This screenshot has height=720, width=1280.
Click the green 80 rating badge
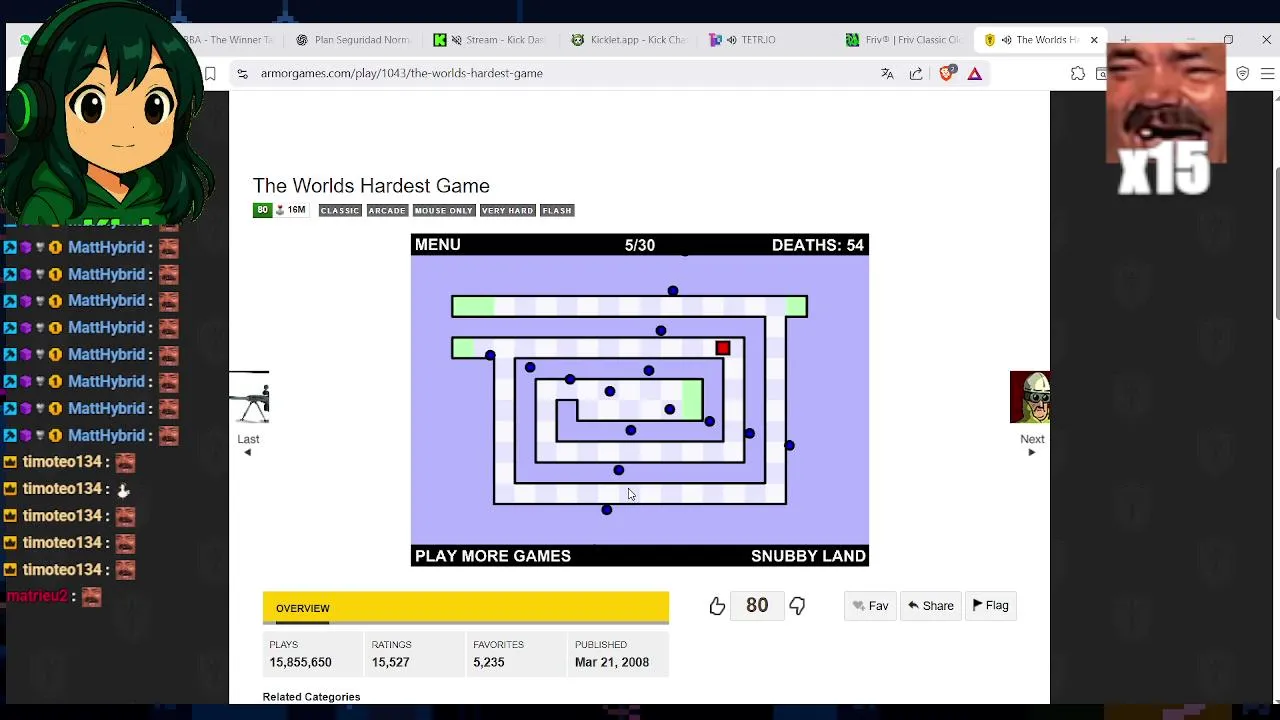pos(262,210)
